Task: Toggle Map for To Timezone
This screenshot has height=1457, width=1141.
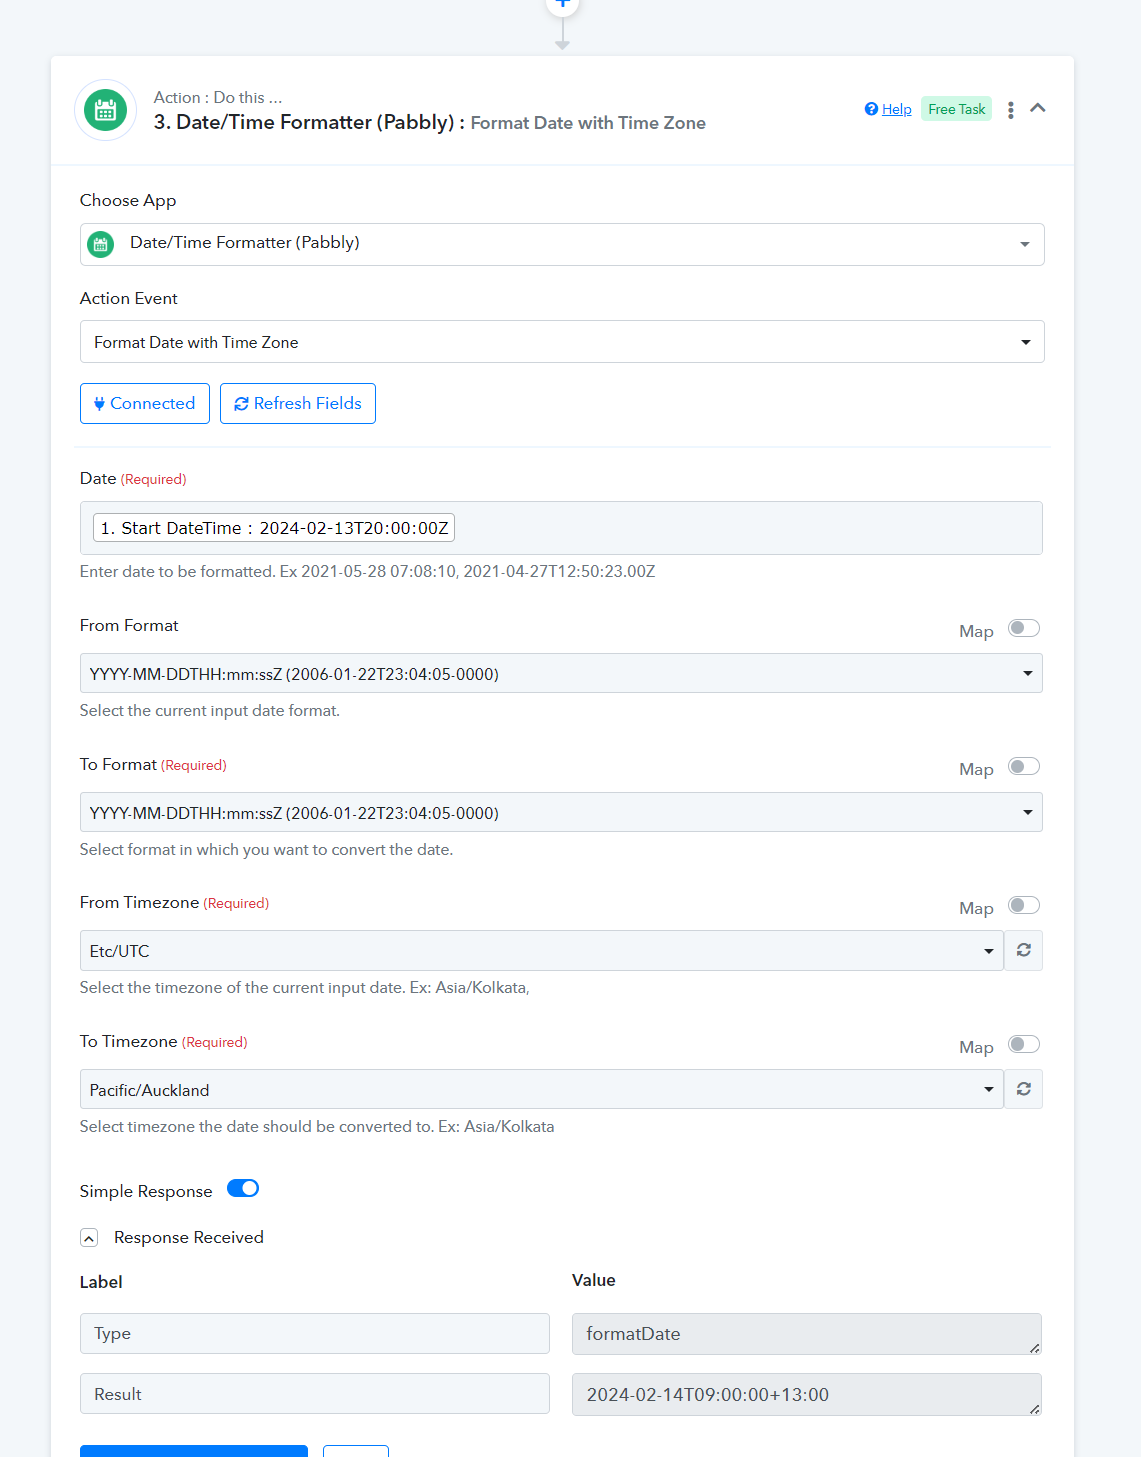Action: 1024,1044
